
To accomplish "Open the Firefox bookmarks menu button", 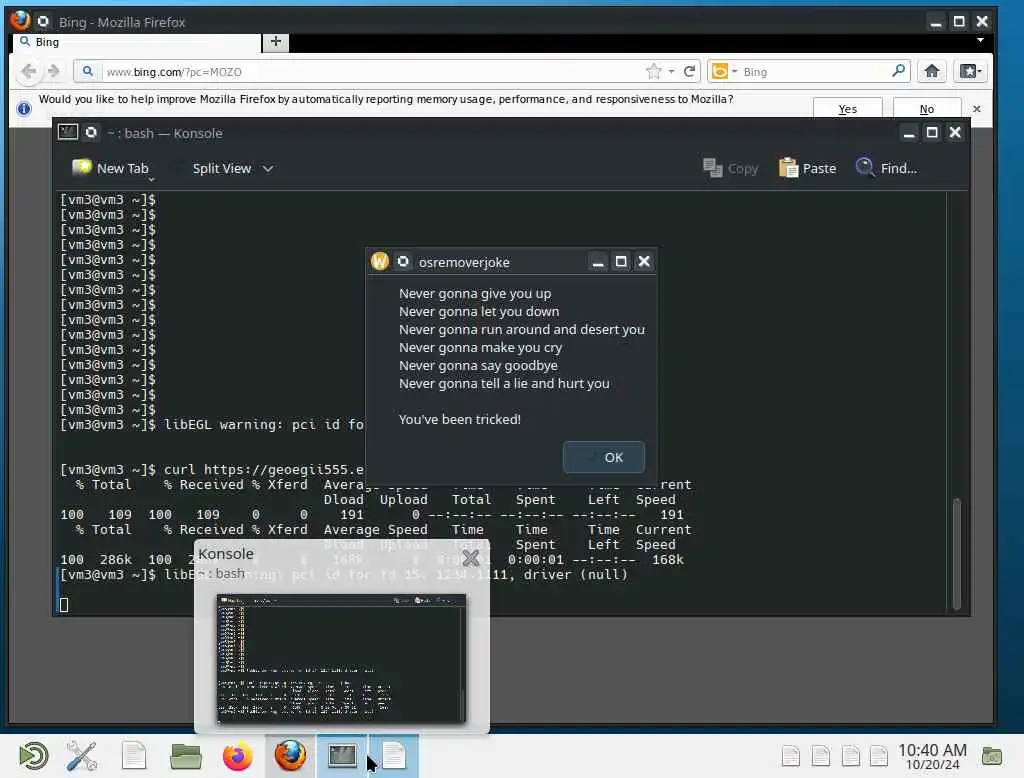I will tap(969, 71).
